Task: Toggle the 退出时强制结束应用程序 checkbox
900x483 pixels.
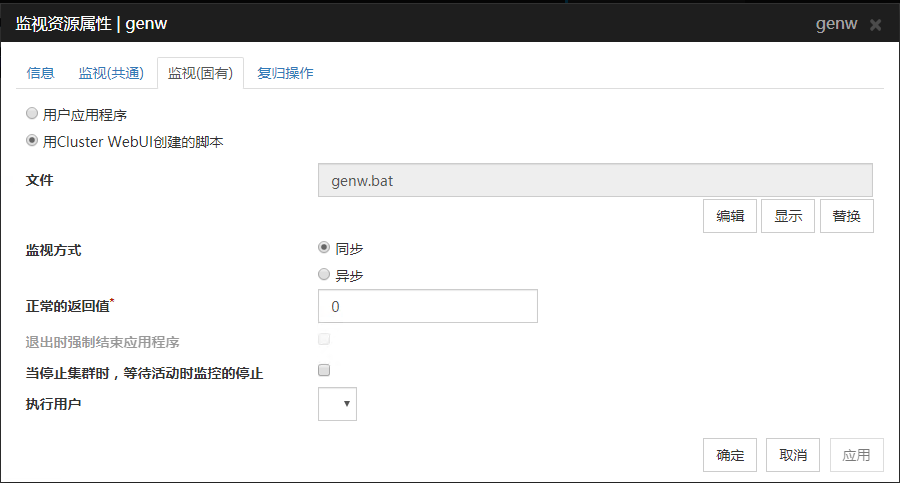Action: tap(324, 339)
